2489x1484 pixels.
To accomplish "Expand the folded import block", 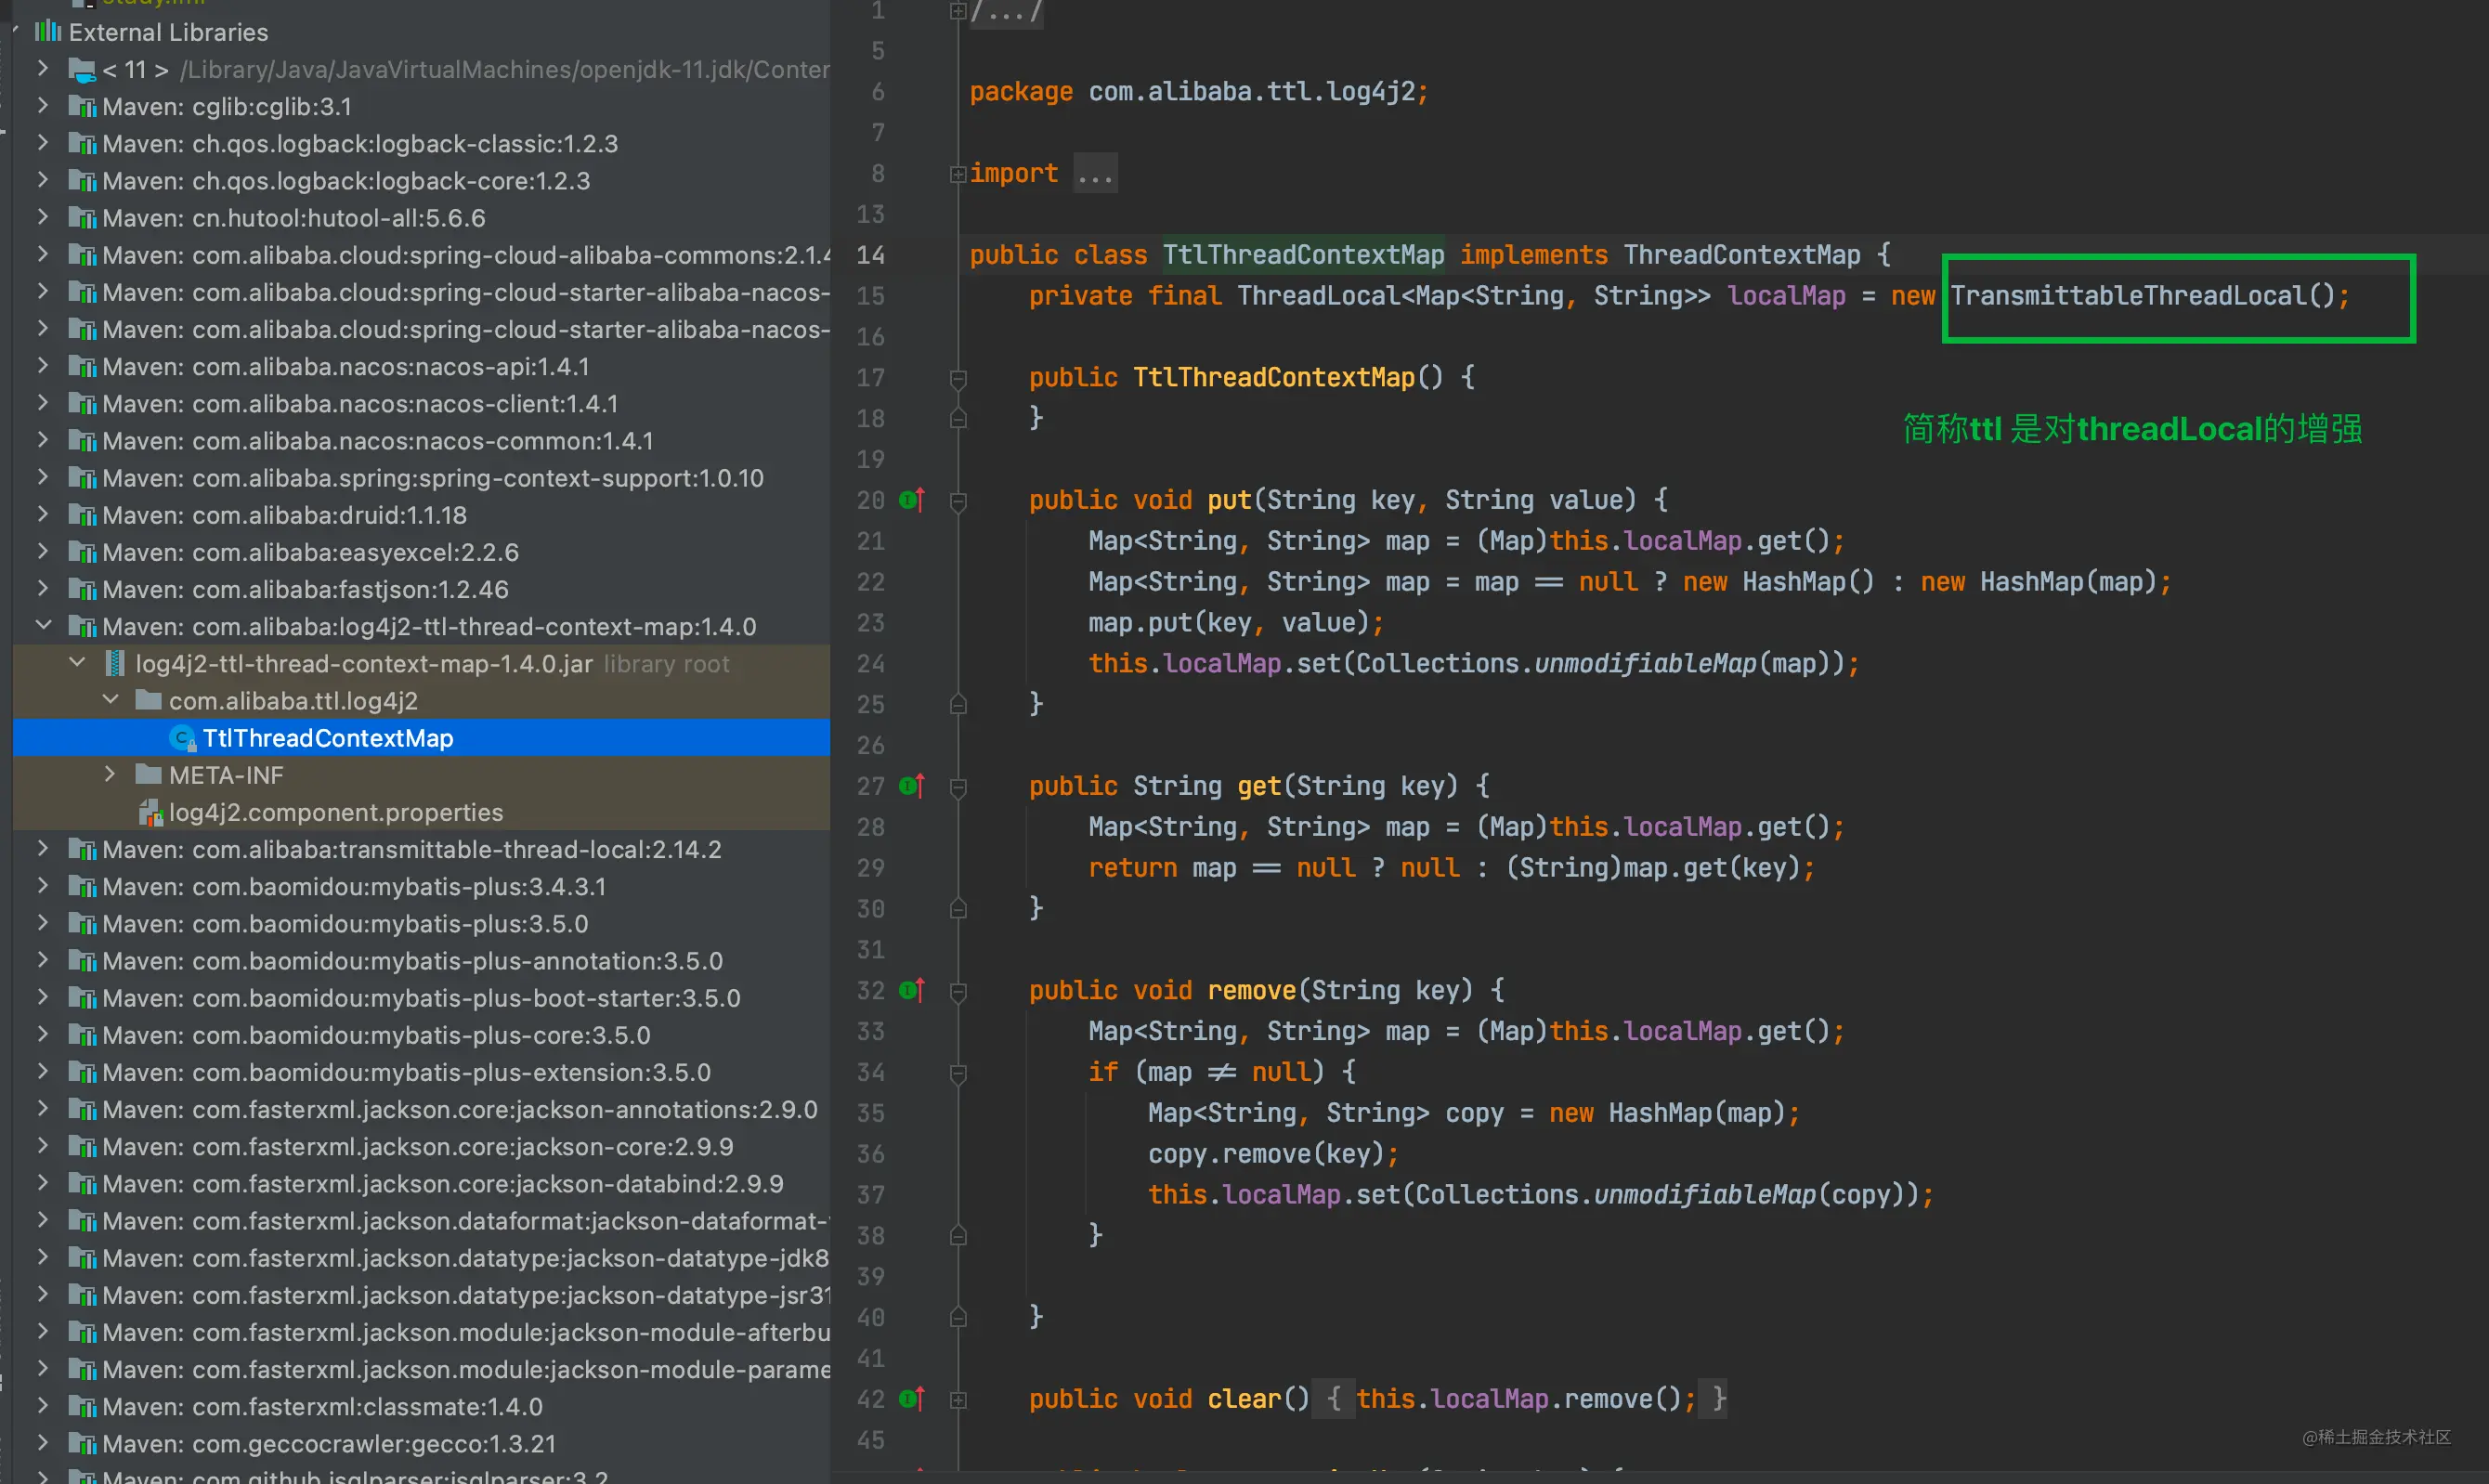I will pos(957,174).
